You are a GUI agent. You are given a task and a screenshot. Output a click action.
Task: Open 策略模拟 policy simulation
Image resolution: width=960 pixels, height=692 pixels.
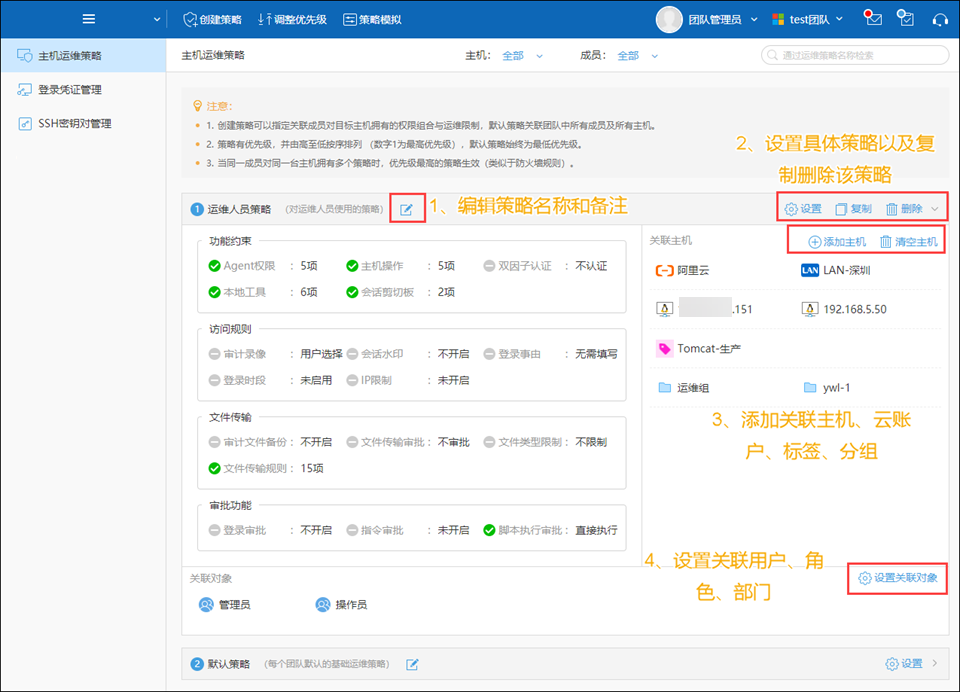pyautogui.click(x=372, y=19)
